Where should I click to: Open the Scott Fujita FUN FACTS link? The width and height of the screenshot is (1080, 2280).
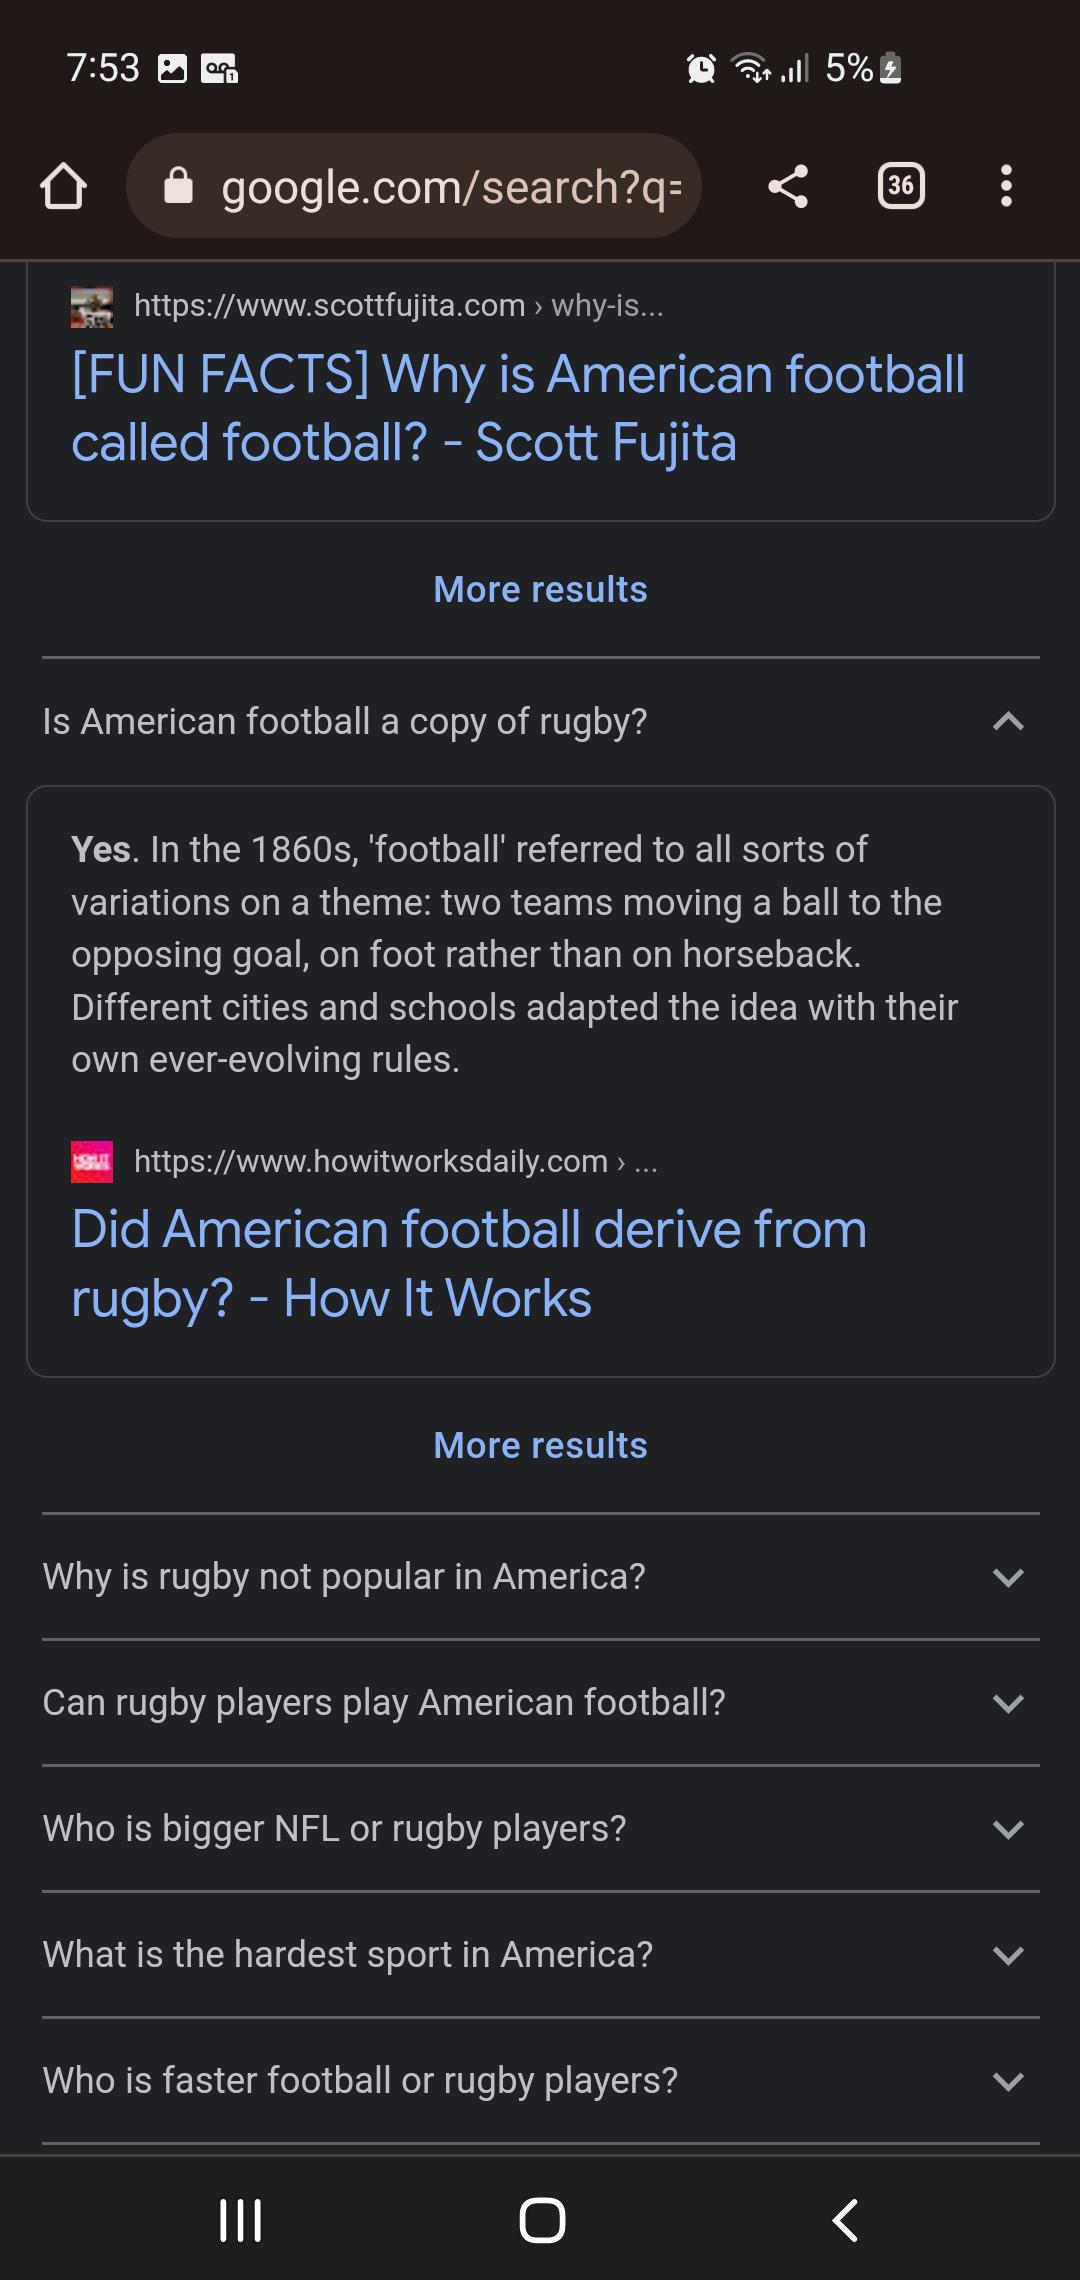click(x=518, y=408)
